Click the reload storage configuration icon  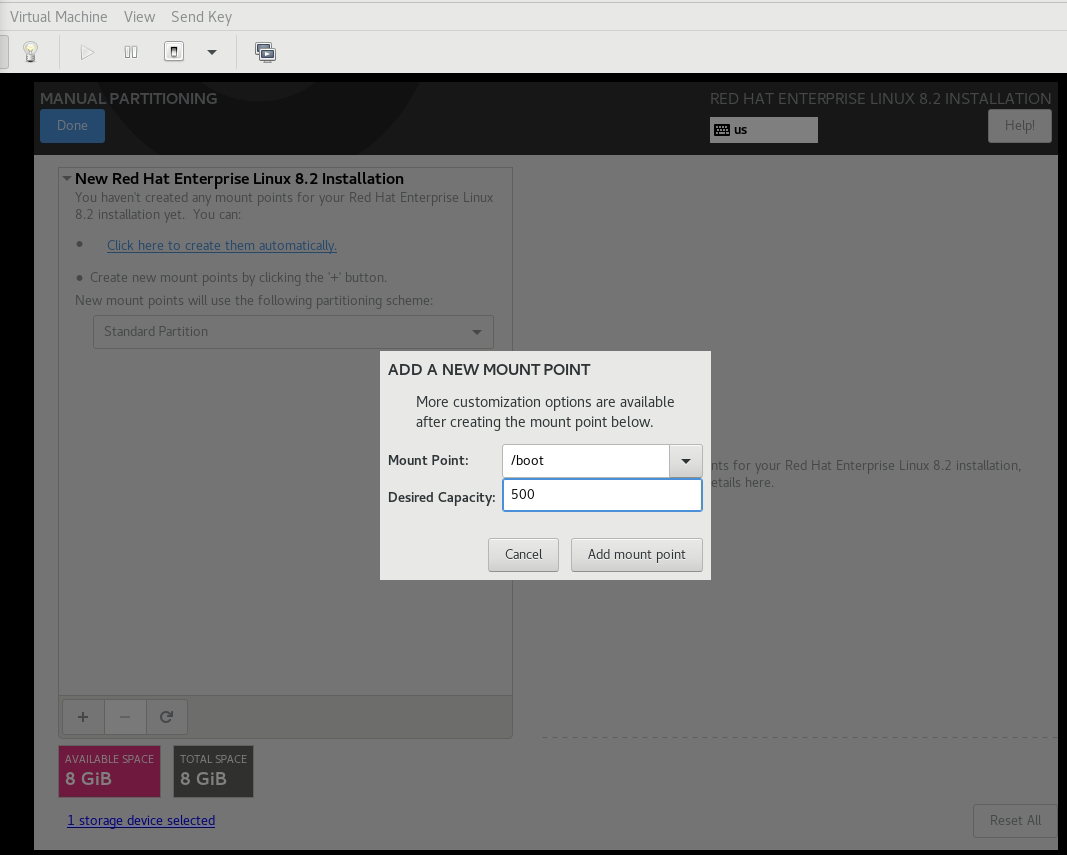(x=167, y=717)
